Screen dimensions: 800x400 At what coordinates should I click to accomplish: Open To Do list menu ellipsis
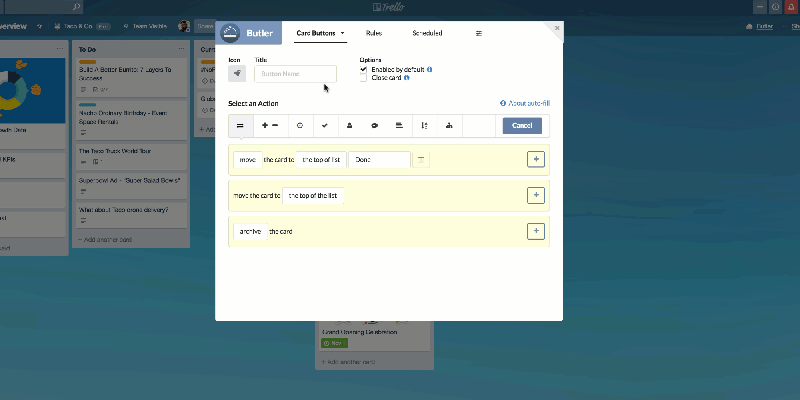click(182, 49)
